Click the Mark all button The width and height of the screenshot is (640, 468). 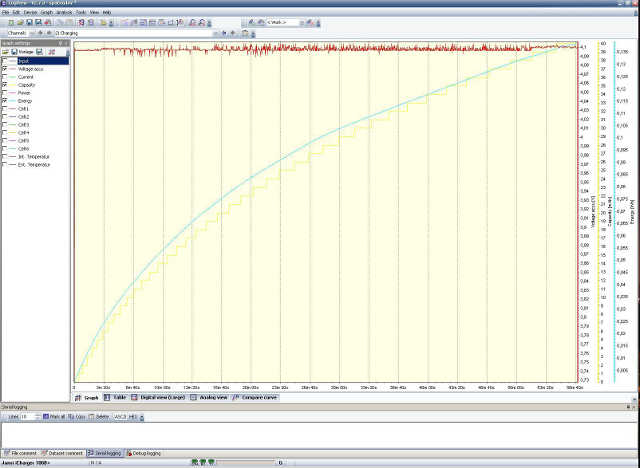coord(52,415)
